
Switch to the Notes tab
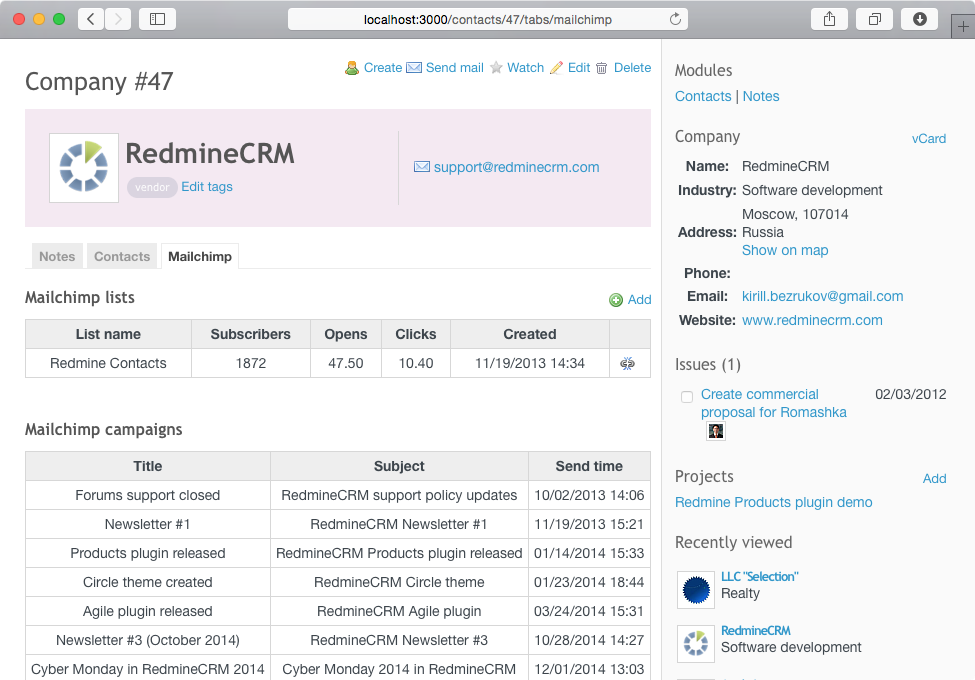tap(57, 257)
